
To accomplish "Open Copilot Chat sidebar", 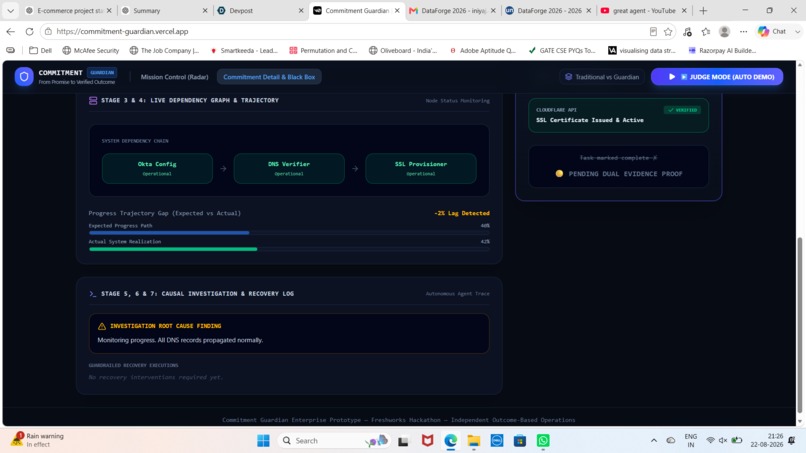I will coord(772,31).
